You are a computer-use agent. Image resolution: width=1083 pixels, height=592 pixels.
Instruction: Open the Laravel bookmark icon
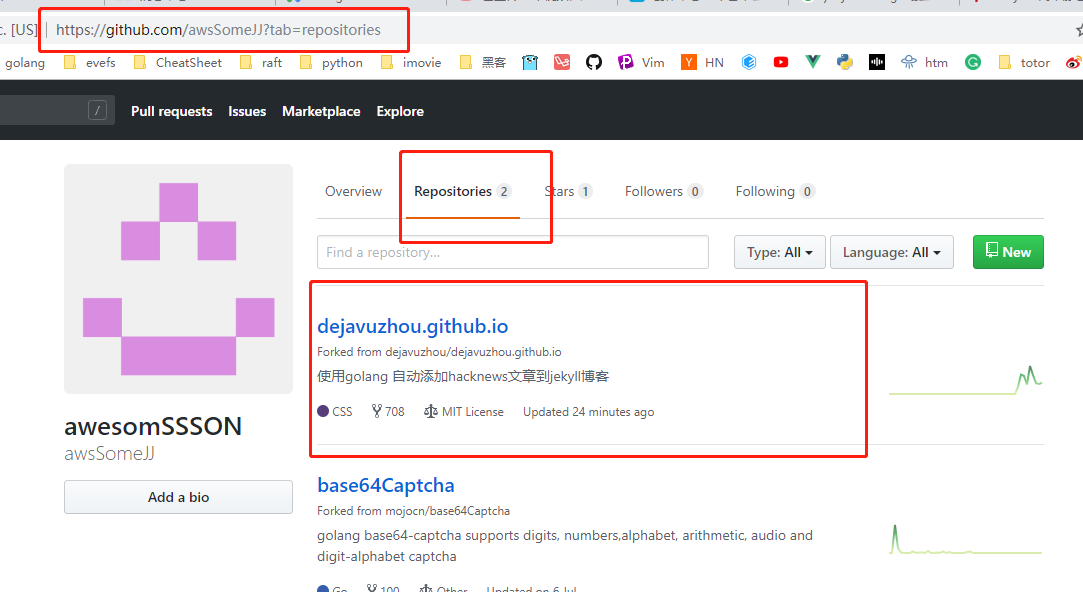[562, 63]
